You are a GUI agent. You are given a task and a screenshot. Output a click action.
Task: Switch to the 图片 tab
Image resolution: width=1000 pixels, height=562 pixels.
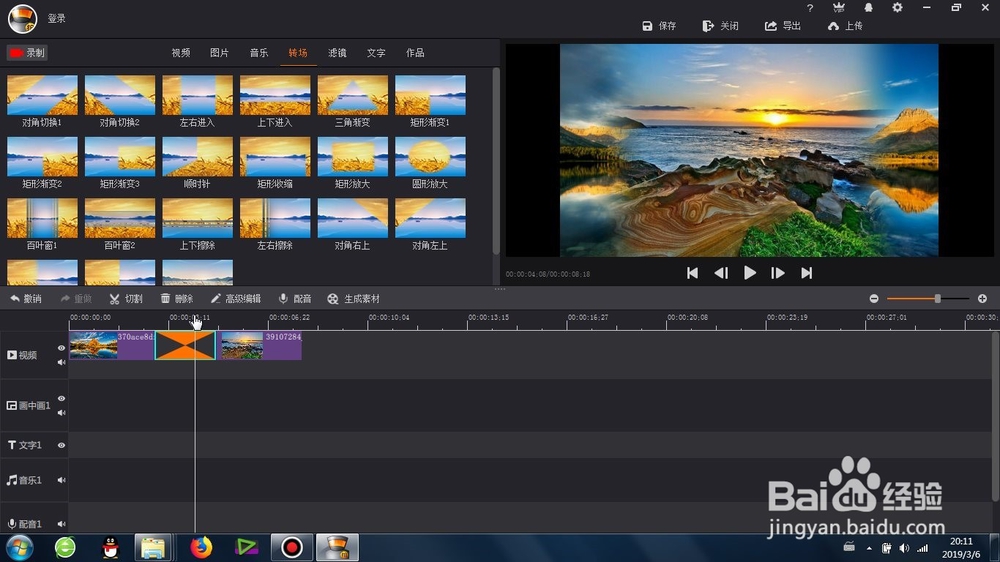[x=219, y=53]
